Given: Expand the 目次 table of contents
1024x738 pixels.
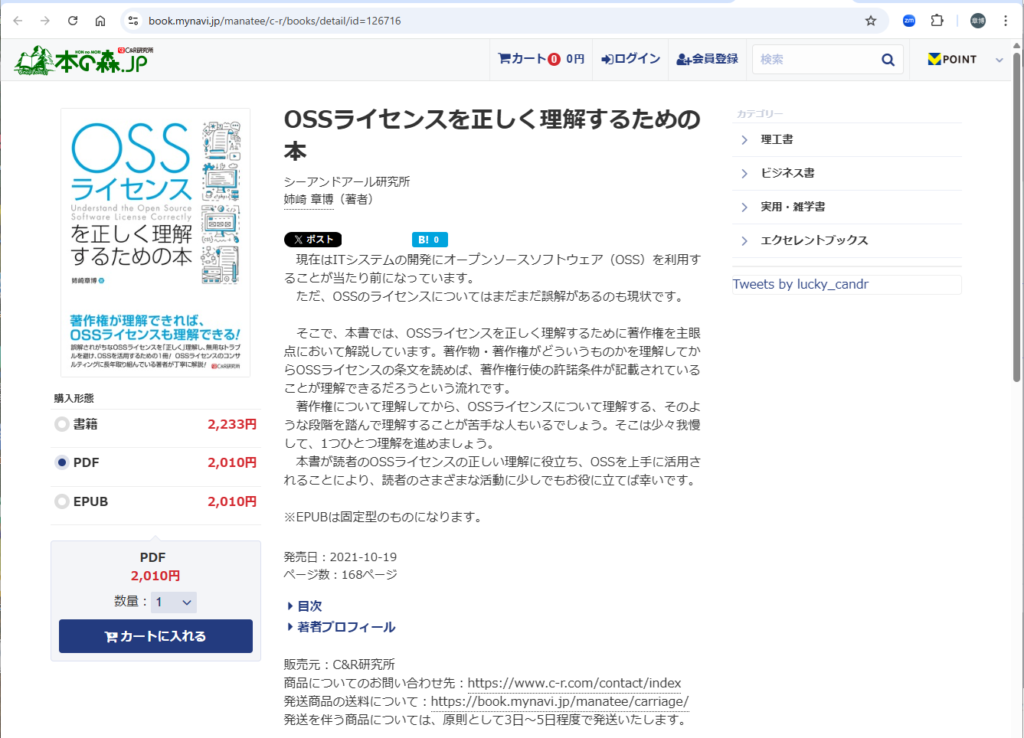Looking at the screenshot, I should tap(304, 605).
